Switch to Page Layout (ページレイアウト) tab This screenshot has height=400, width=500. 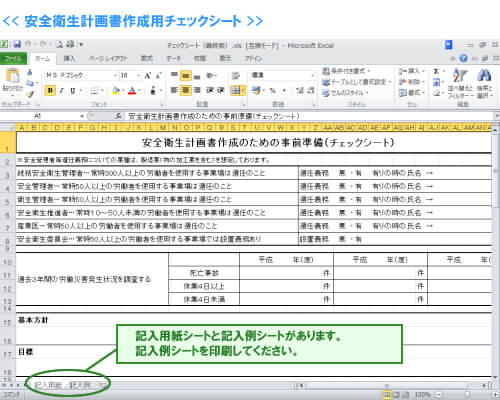tap(108, 58)
